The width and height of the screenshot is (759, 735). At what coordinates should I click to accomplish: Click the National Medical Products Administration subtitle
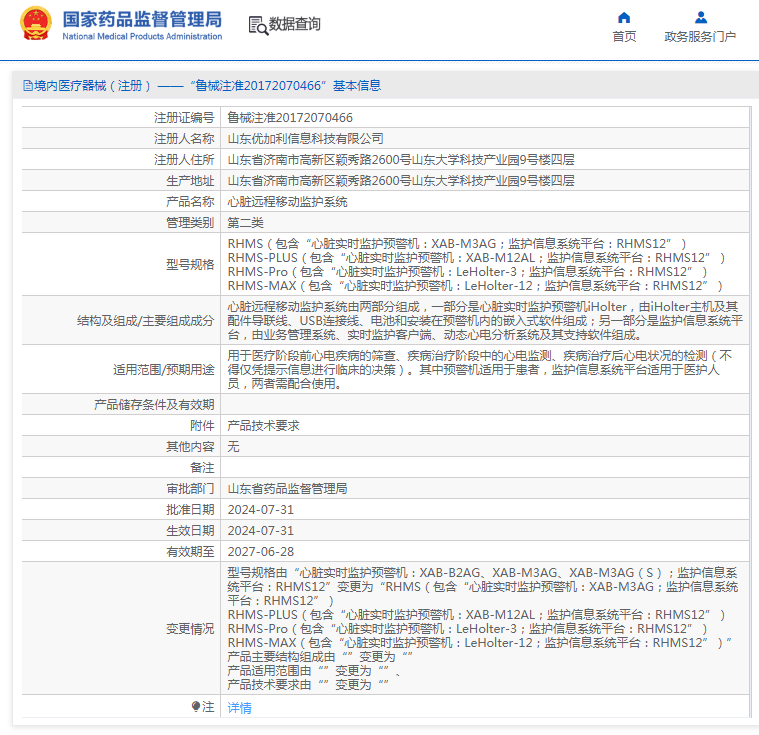click(x=142, y=36)
